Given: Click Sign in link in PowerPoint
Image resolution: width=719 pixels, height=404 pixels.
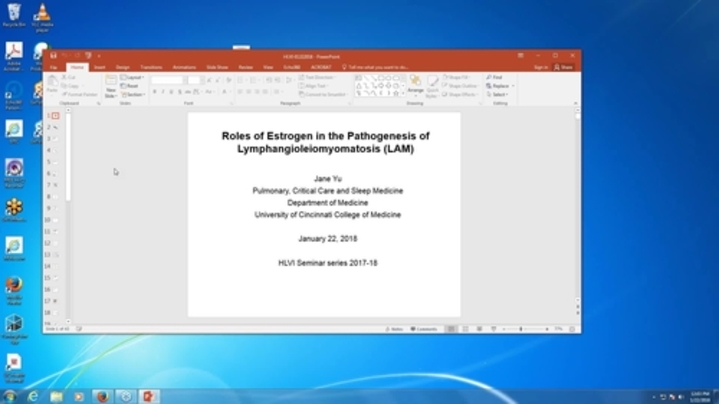Looking at the screenshot, I should (x=541, y=67).
